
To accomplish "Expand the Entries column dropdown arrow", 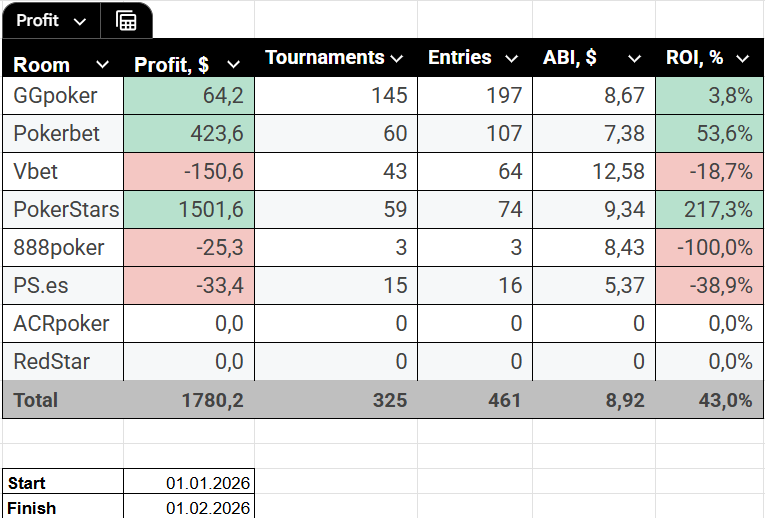I will coord(512,59).
